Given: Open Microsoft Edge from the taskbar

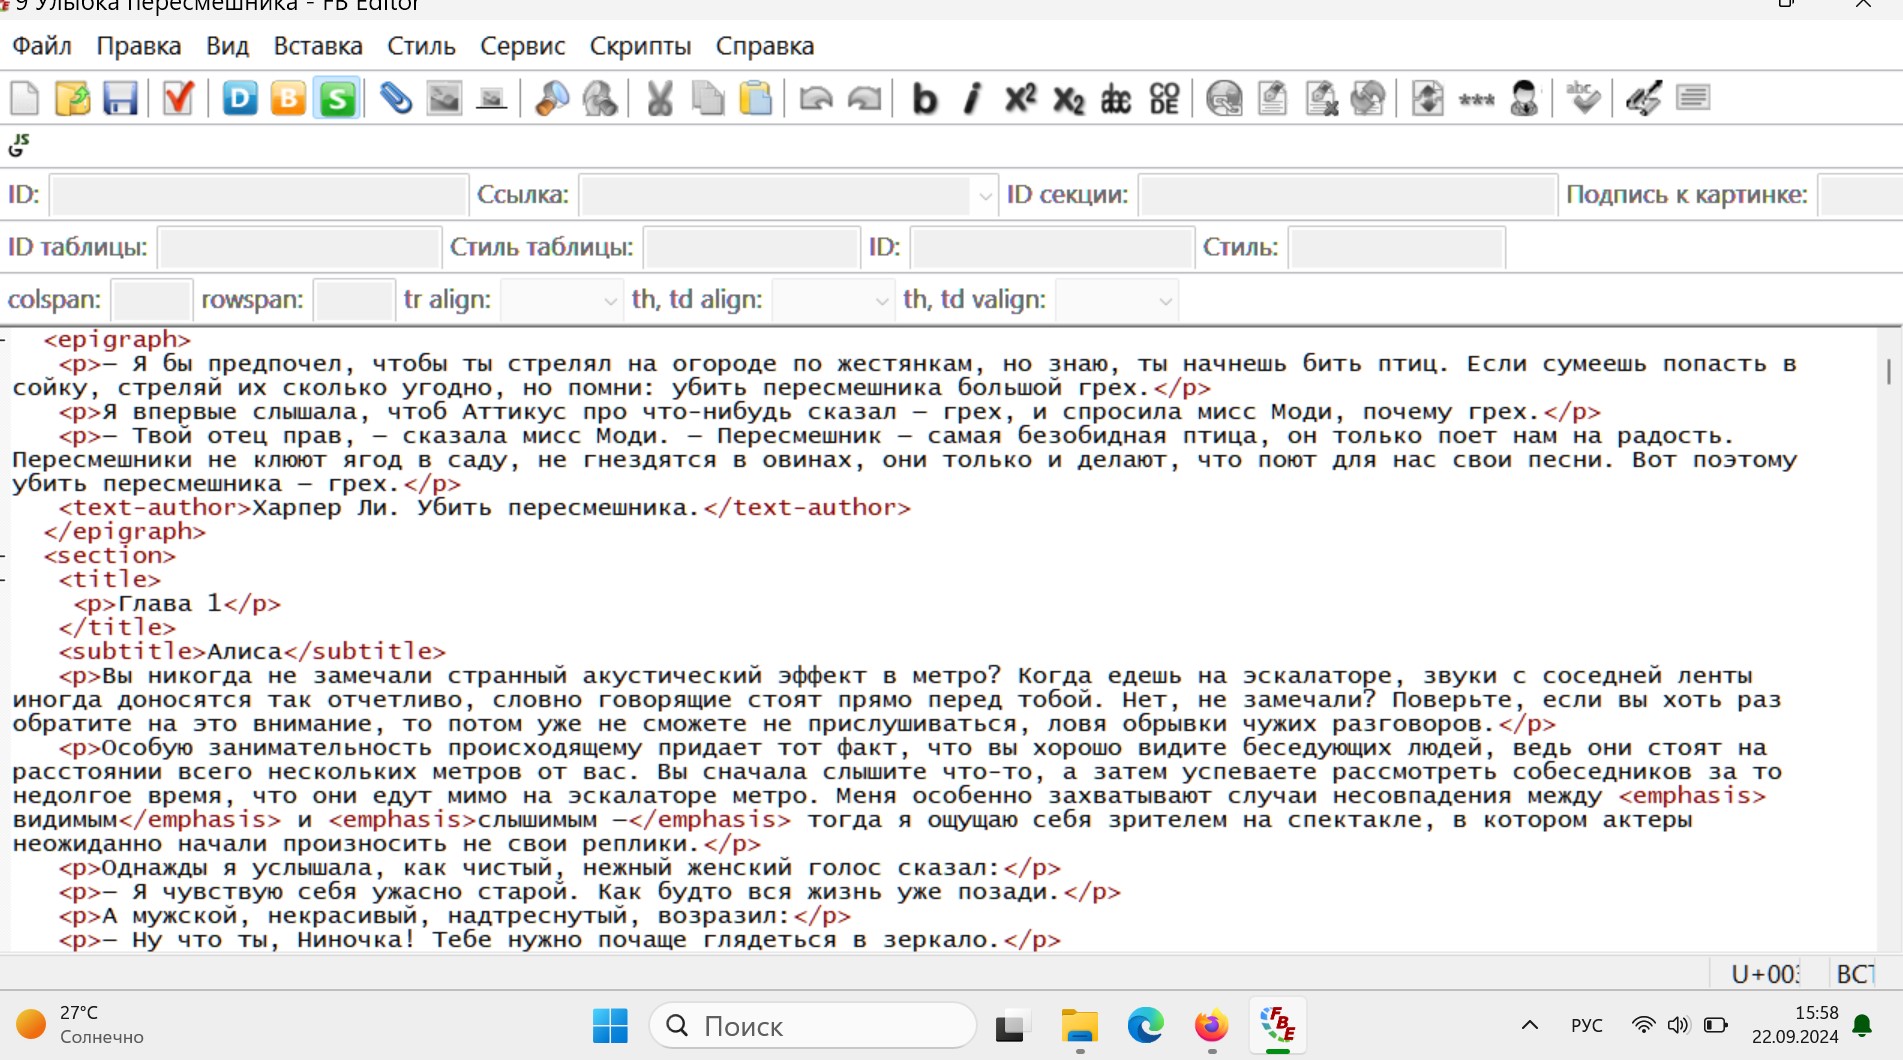Looking at the screenshot, I should (x=1145, y=1026).
